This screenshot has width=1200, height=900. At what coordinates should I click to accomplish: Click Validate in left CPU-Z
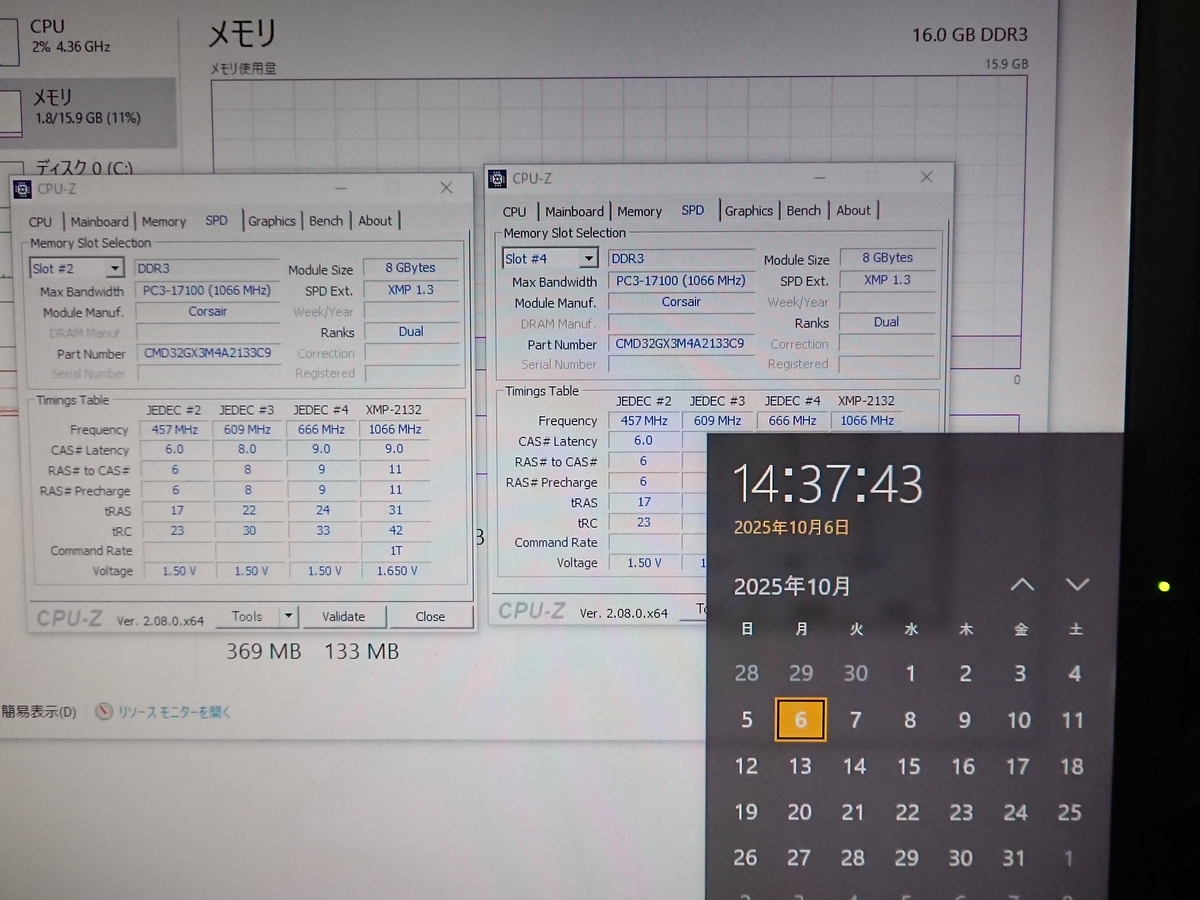(x=343, y=617)
